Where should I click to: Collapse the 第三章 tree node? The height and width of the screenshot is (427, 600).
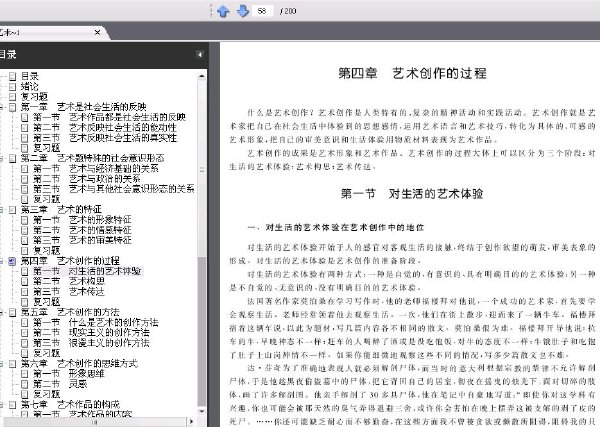pos(1,210)
